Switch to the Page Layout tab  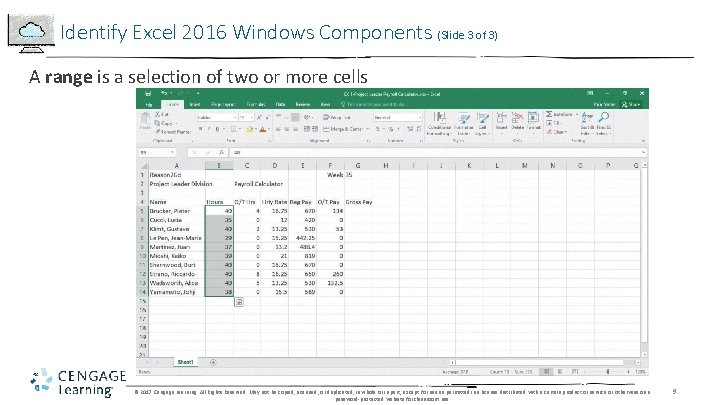223,105
